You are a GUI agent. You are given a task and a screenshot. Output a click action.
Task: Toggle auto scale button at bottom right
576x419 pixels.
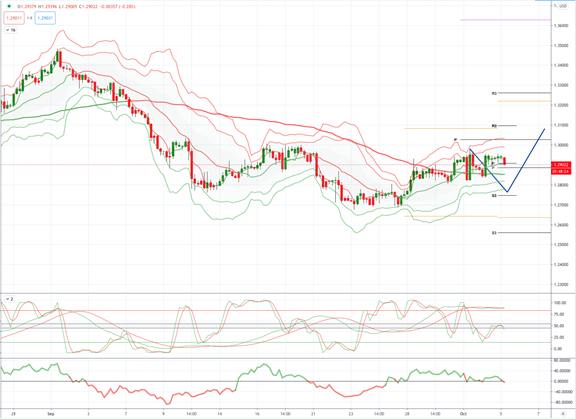tap(563, 413)
